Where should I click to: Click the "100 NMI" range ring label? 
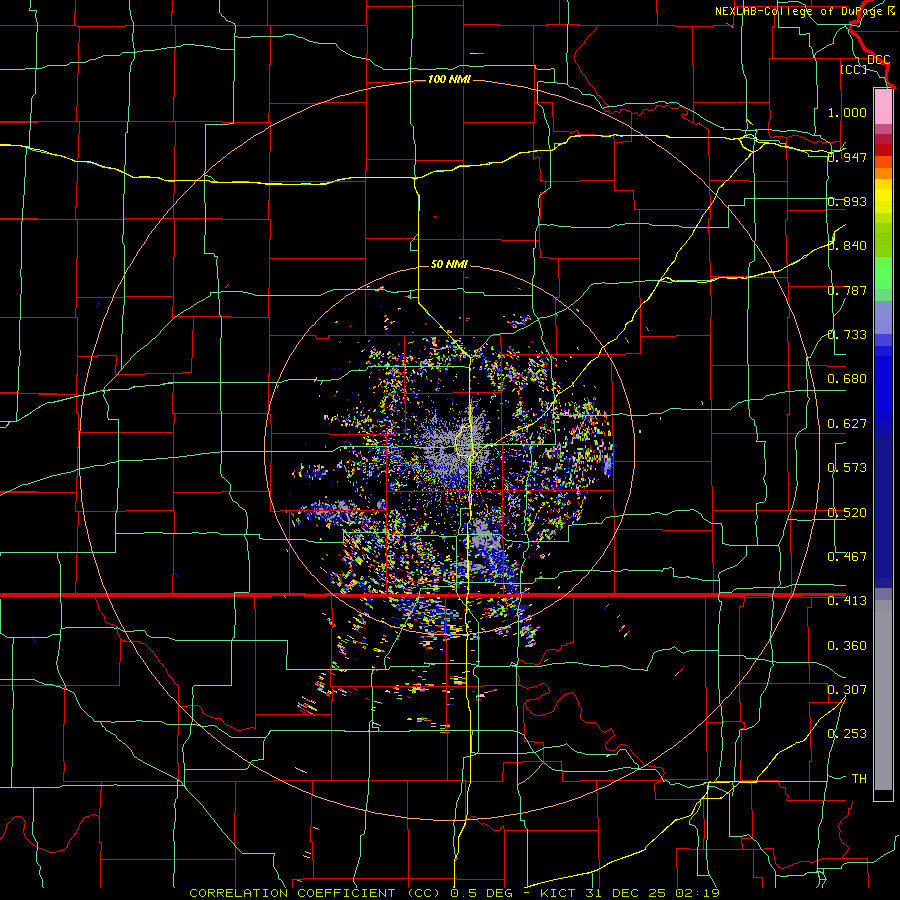[x=449, y=79]
